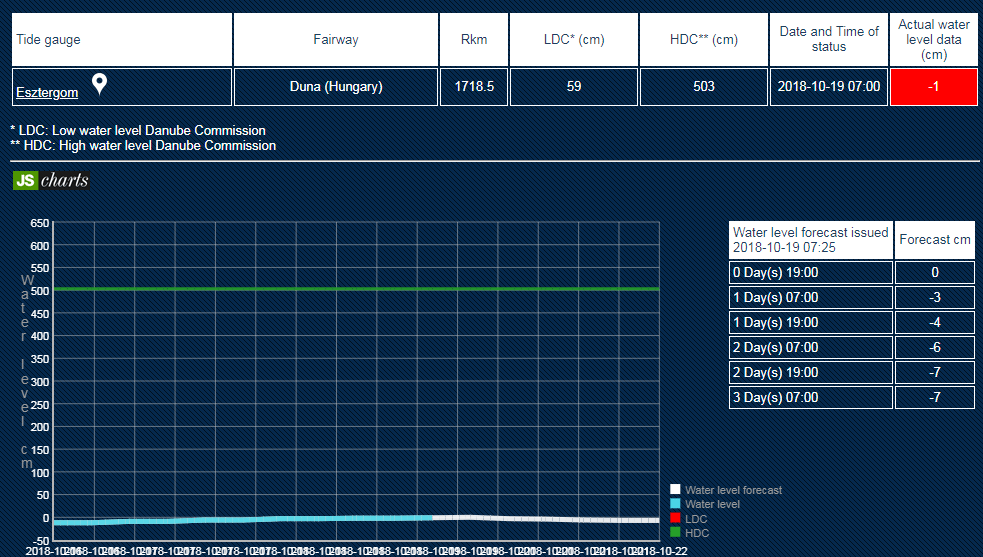Click the Duna (Hungary) fairway cell
Image resolution: width=983 pixels, height=557 pixels.
click(x=335, y=87)
